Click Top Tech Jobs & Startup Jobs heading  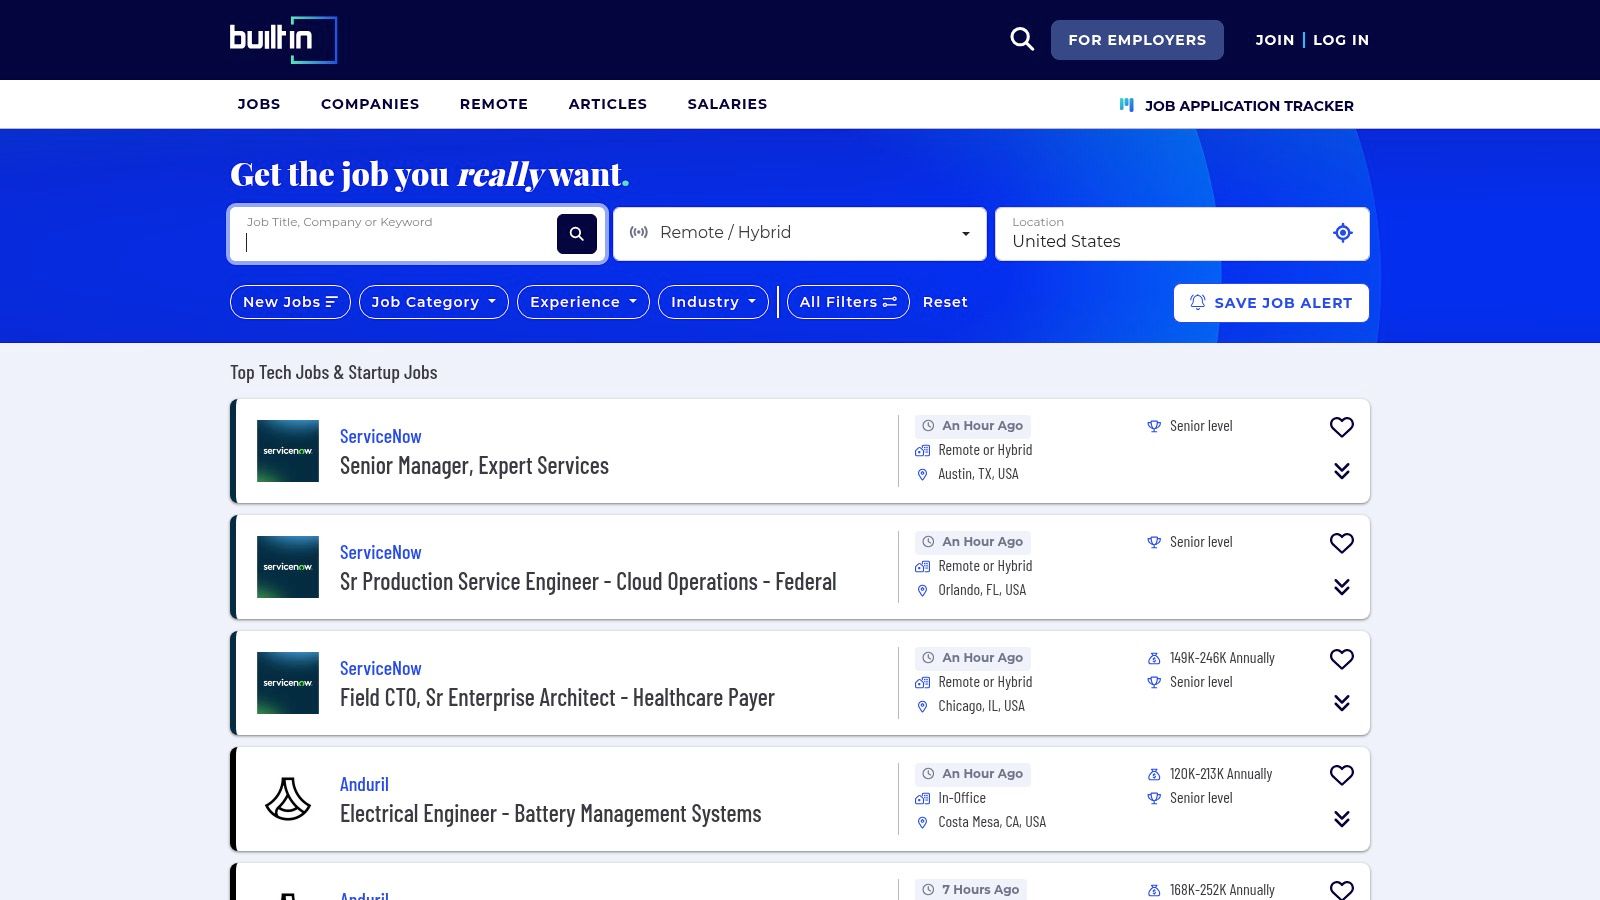pyautogui.click(x=334, y=372)
